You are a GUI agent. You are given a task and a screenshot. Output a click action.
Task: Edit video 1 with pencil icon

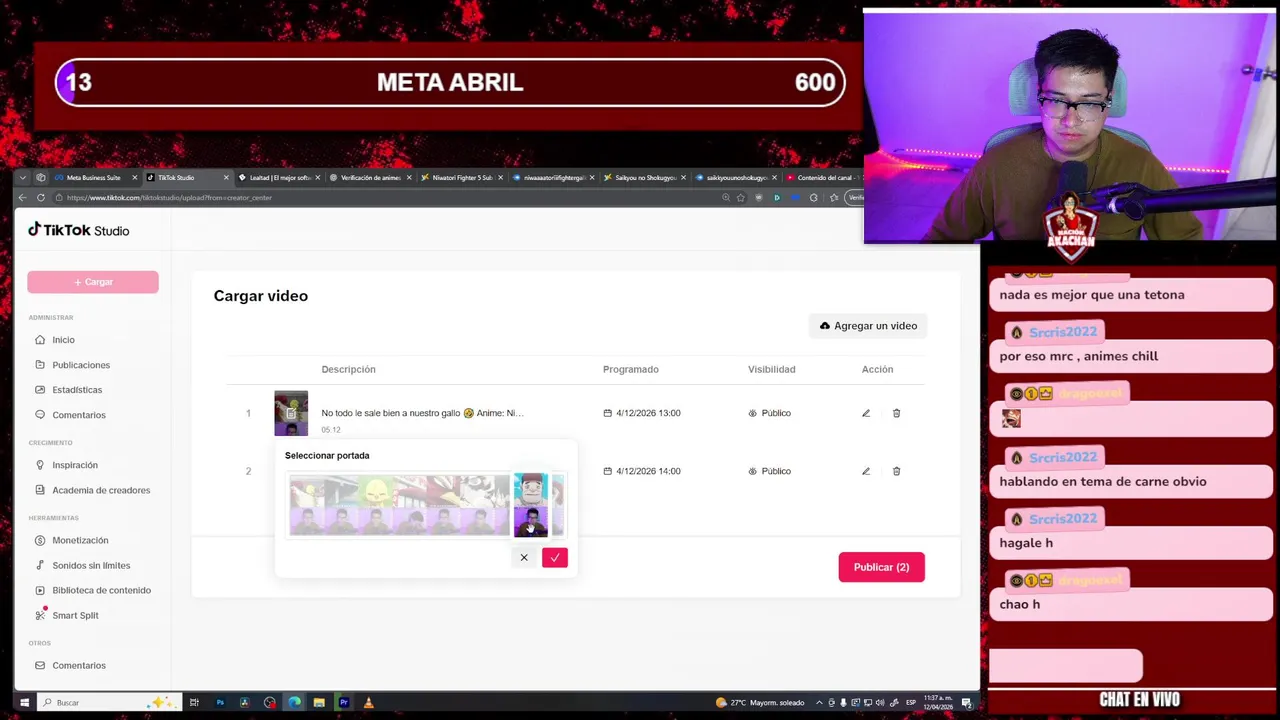(x=866, y=413)
